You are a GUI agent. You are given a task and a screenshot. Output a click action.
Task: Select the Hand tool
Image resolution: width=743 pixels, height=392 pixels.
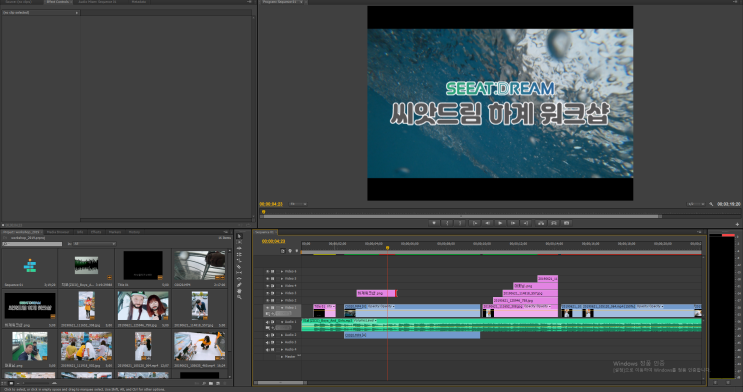click(239, 291)
